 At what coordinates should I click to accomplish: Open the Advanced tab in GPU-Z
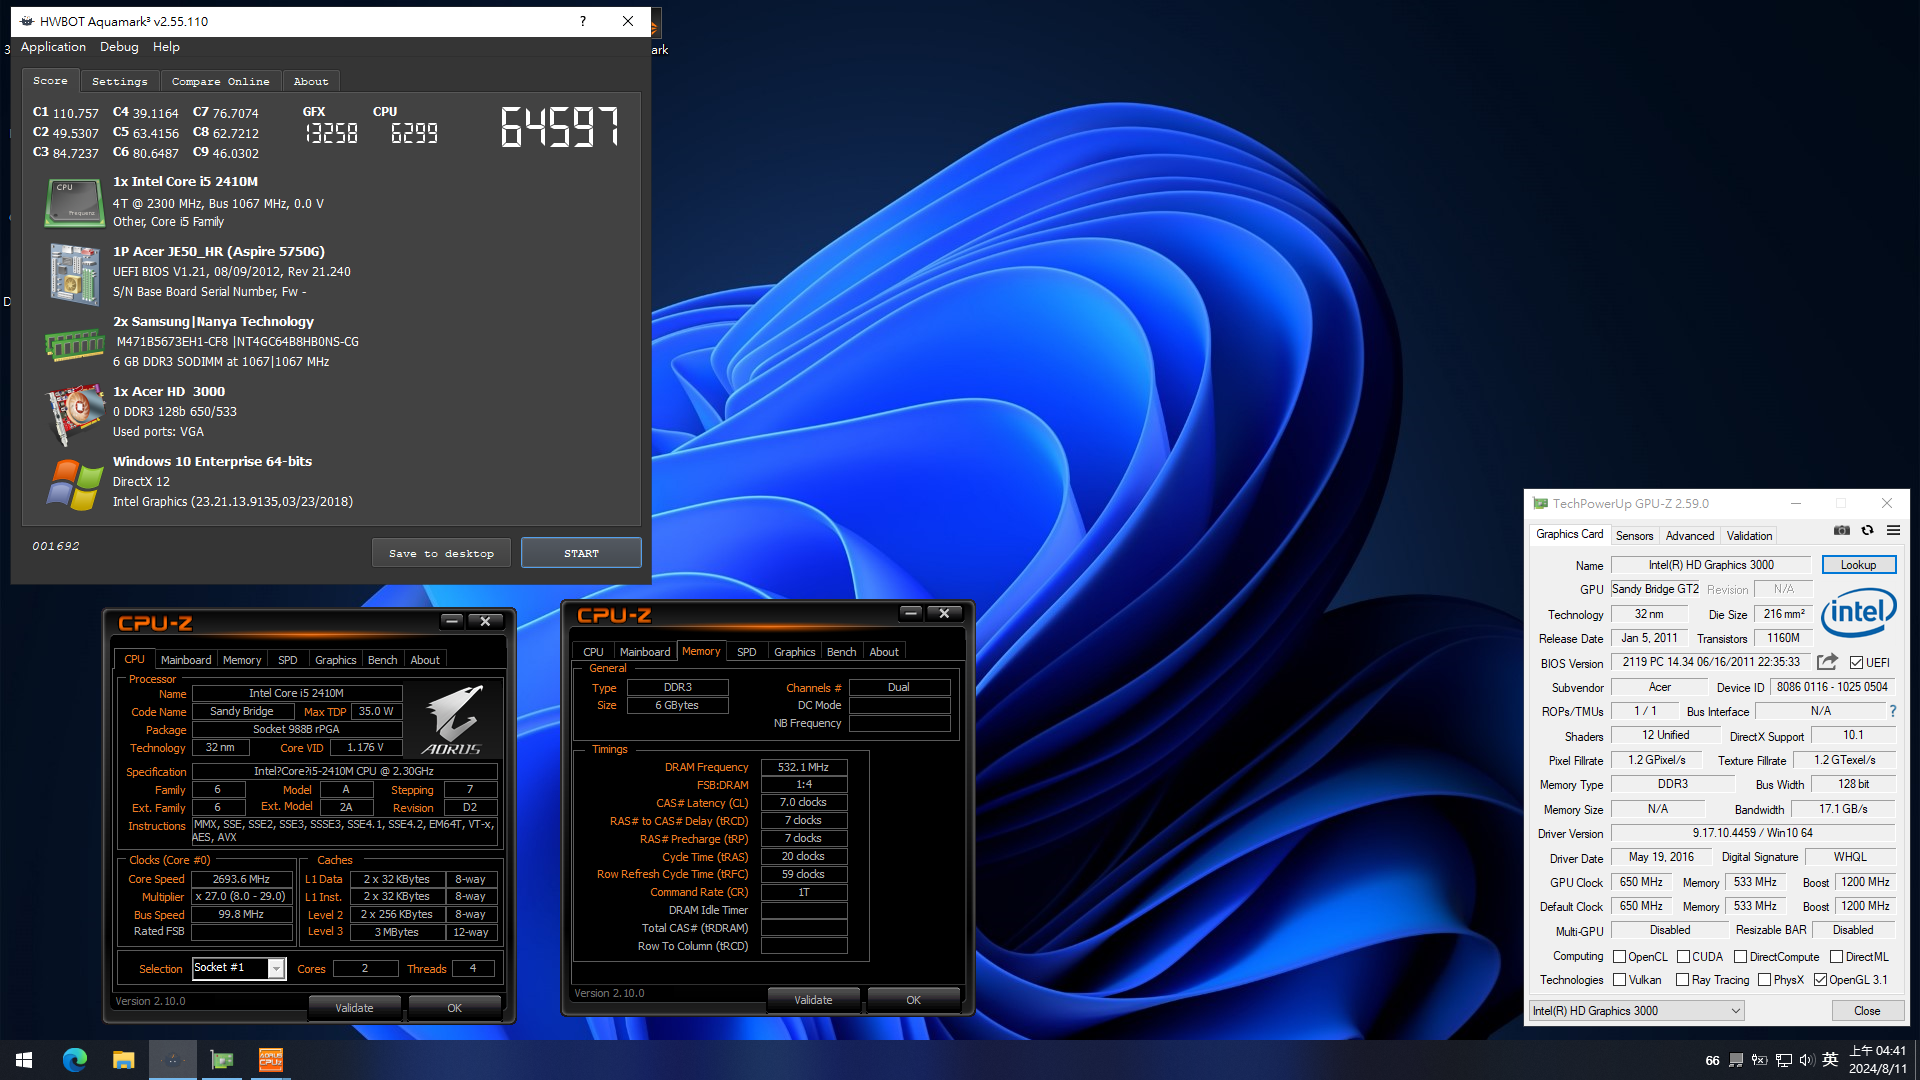(1689, 536)
